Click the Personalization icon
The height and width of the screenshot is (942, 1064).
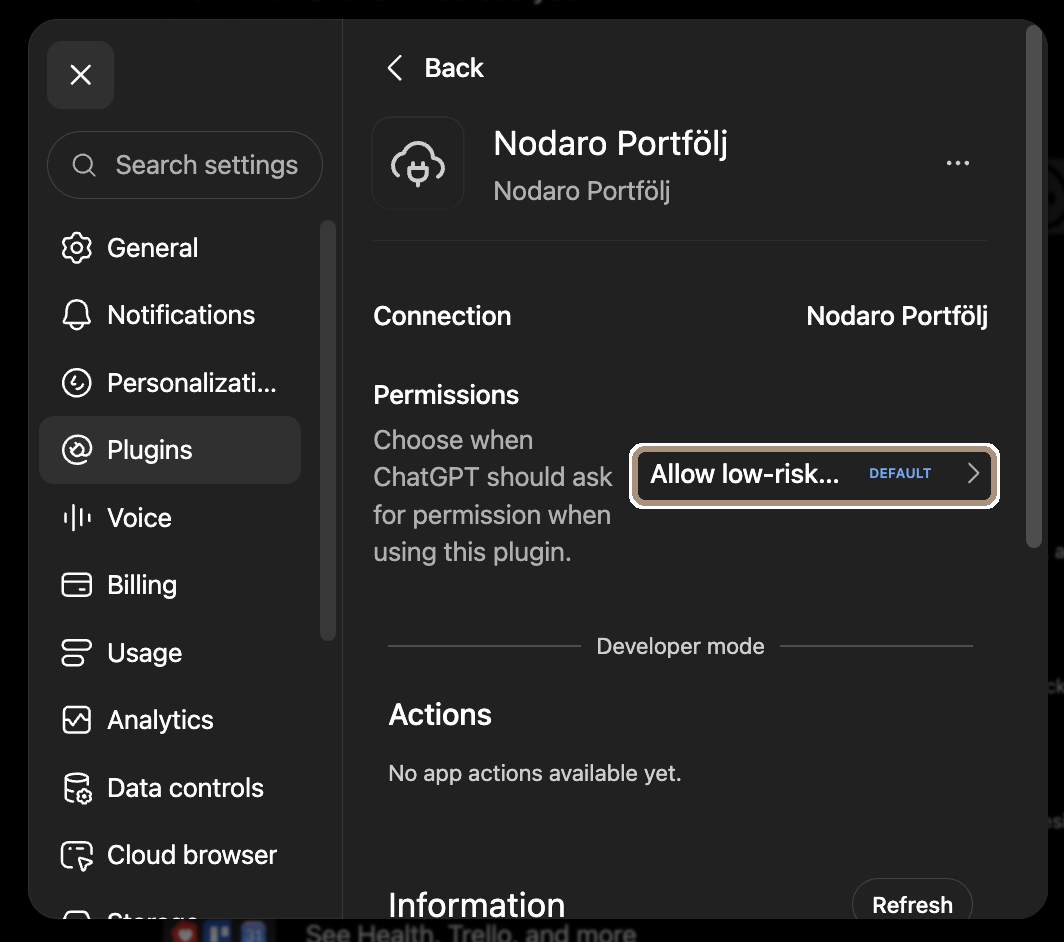coord(77,383)
